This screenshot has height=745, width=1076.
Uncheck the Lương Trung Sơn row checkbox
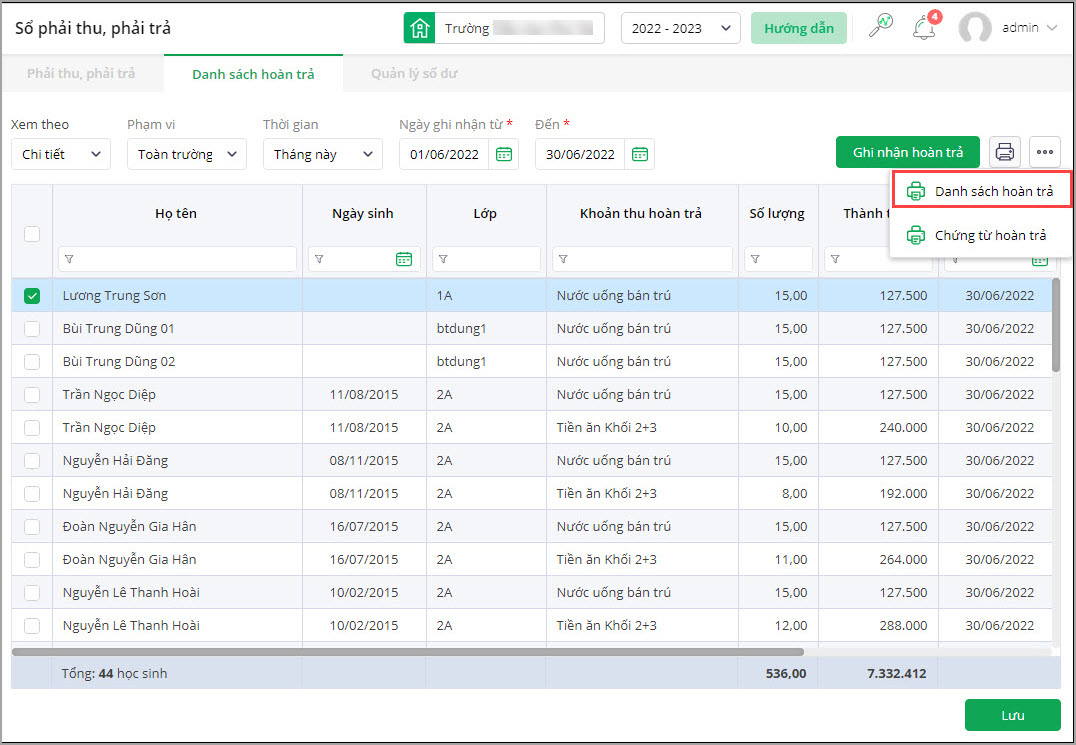tap(32, 295)
